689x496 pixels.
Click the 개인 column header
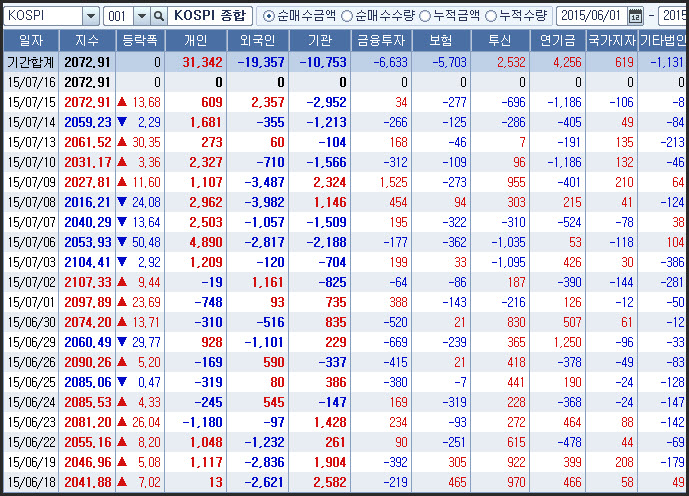point(196,41)
